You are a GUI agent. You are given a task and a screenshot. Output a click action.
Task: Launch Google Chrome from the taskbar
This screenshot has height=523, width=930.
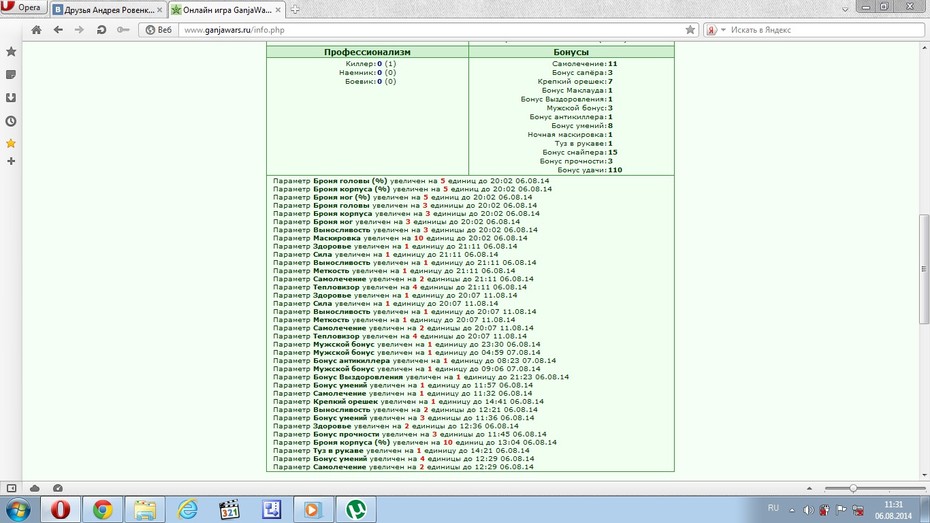pyautogui.click(x=103, y=509)
